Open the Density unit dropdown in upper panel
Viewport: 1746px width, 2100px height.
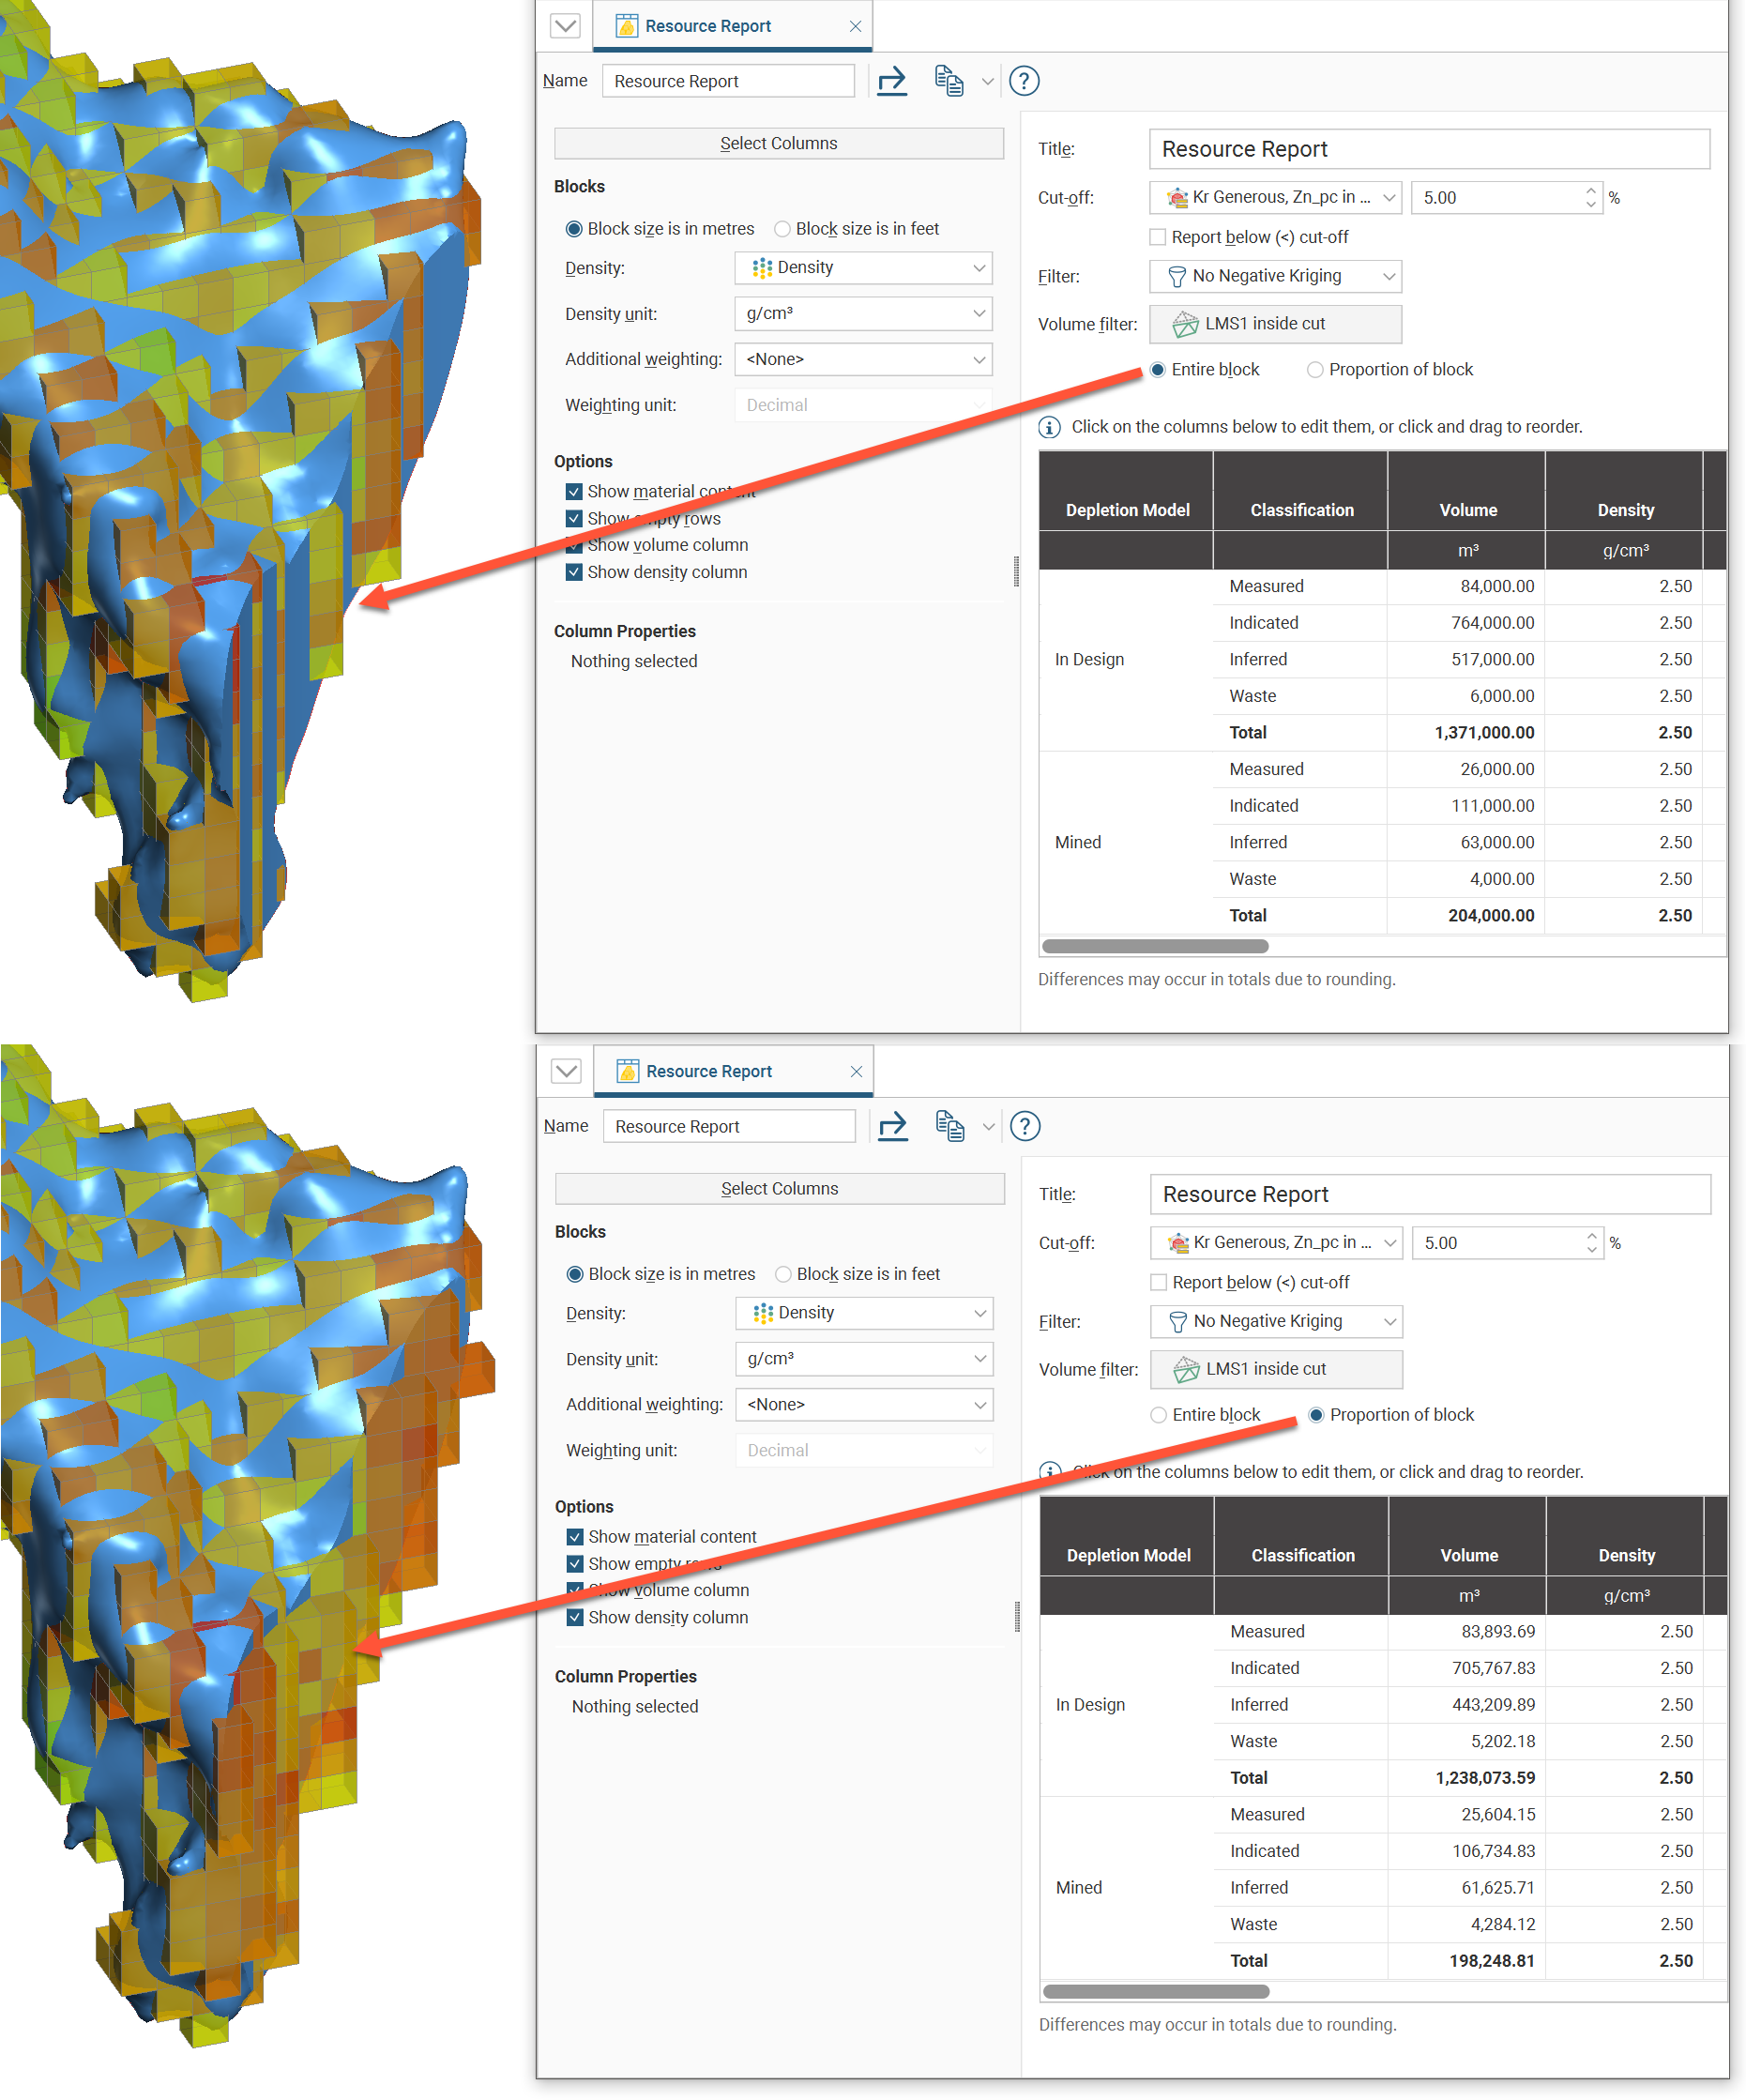[x=863, y=314]
